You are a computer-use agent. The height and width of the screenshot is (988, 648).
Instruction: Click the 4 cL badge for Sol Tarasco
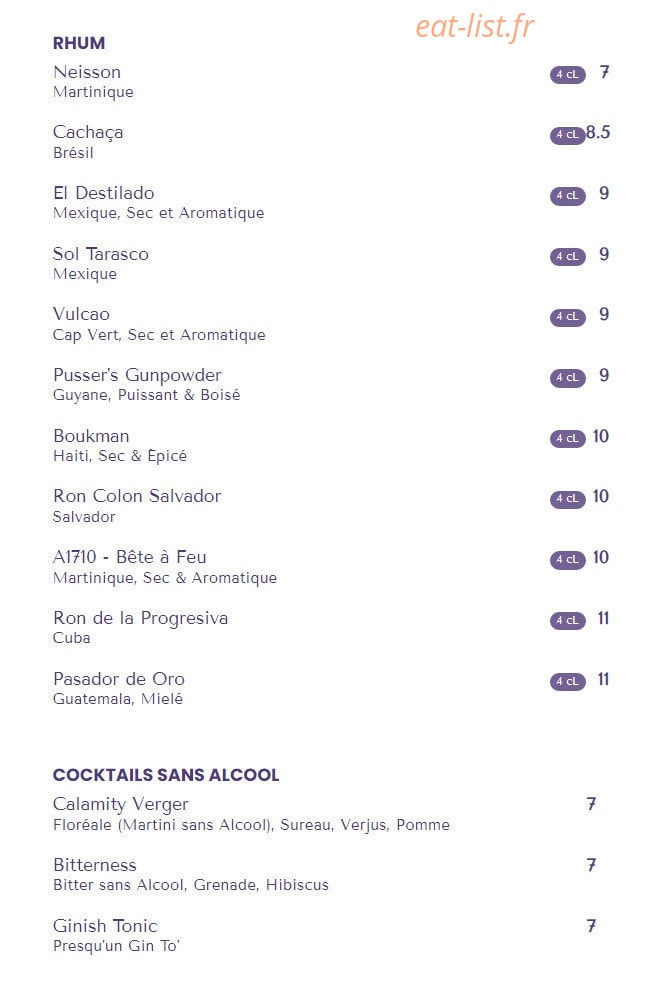567,256
